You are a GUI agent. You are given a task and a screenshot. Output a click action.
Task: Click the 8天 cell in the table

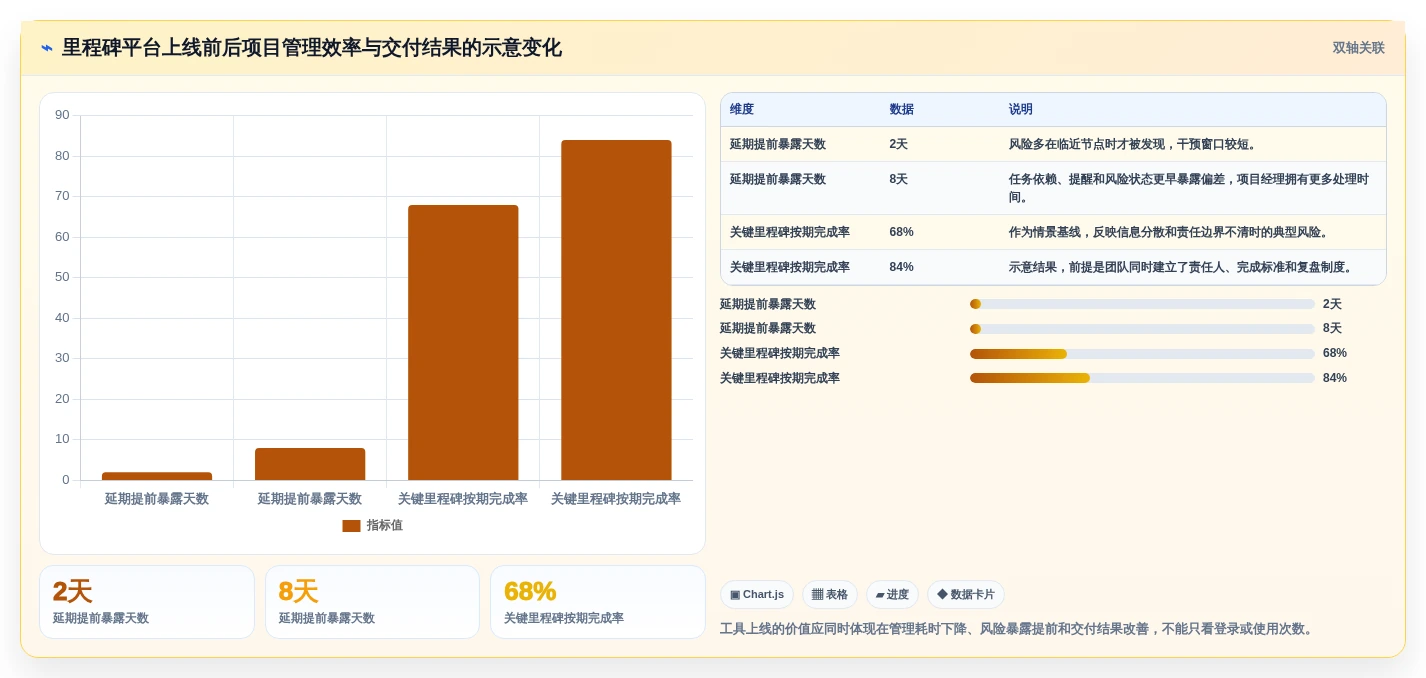click(899, 180)
